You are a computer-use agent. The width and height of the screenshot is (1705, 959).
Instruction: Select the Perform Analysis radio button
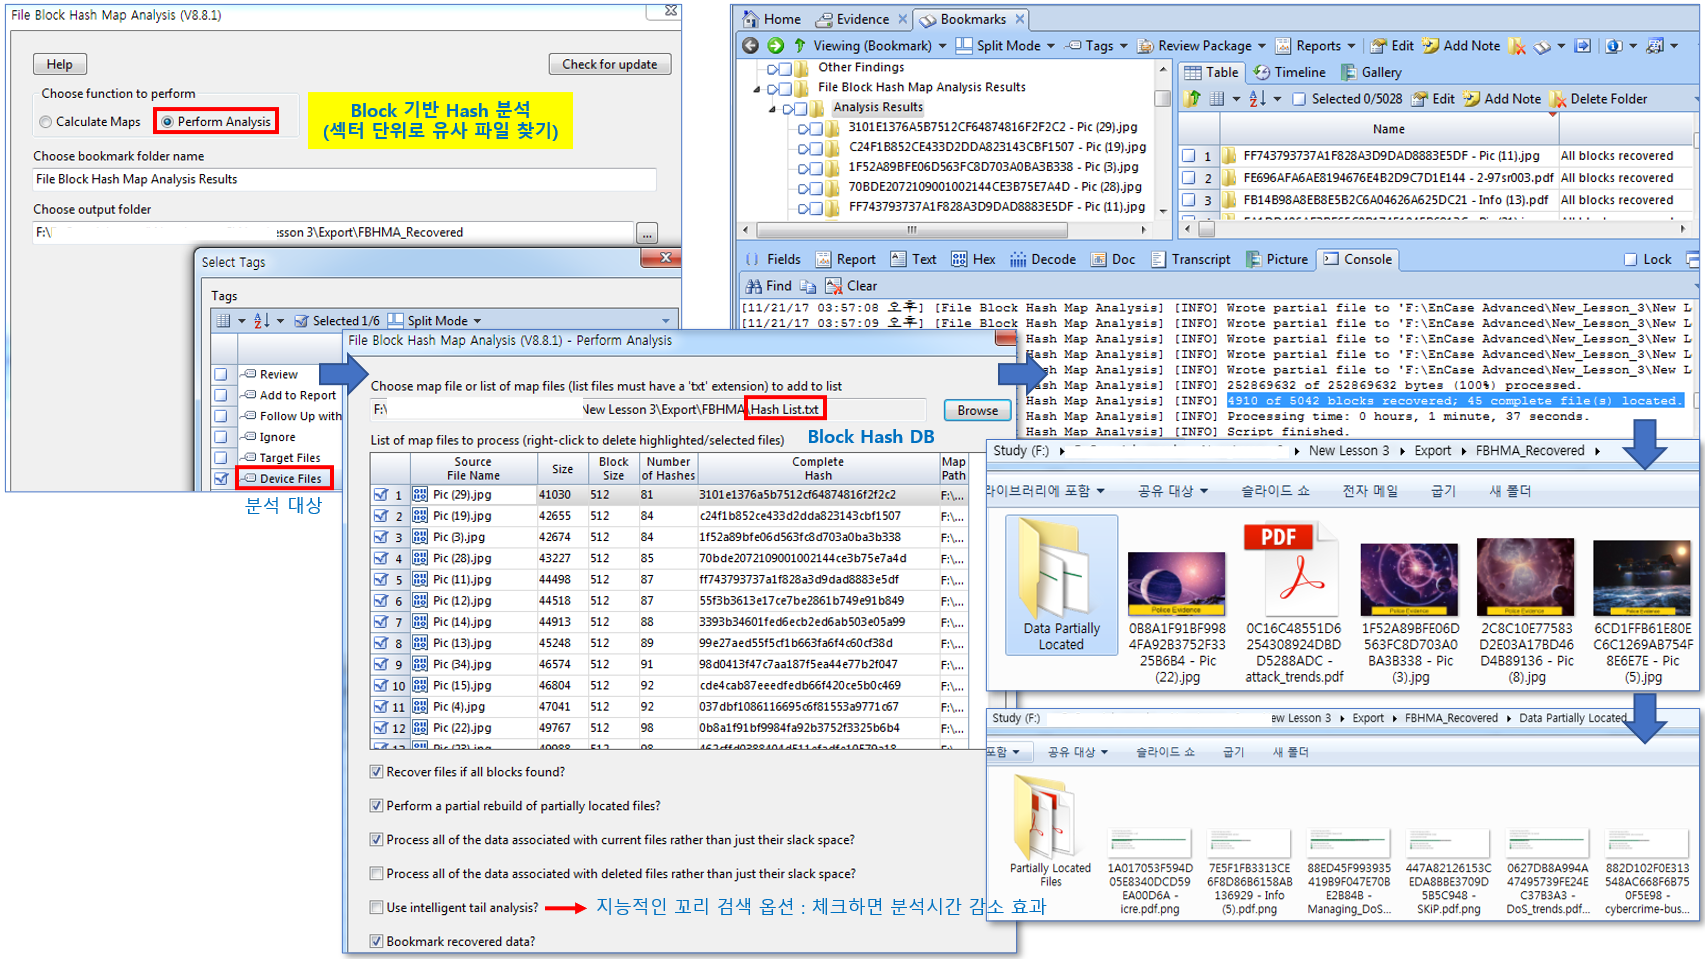click(x=167, y=122)
